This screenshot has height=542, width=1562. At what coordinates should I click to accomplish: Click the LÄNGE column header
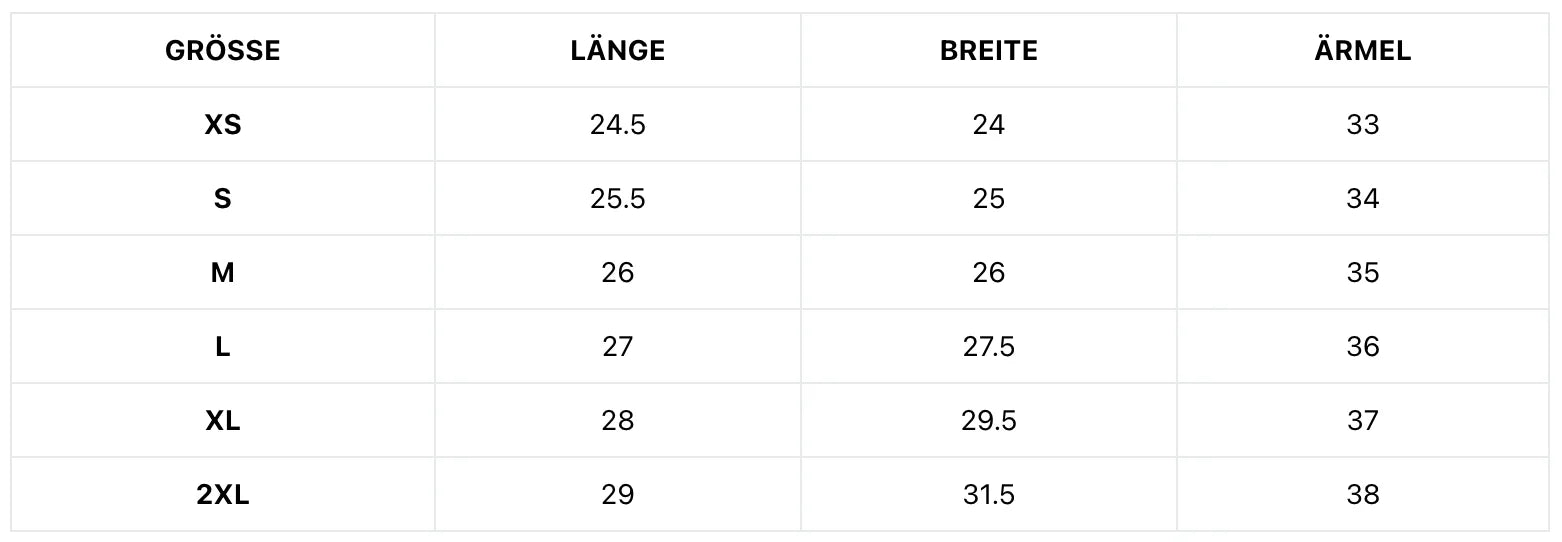618,51
